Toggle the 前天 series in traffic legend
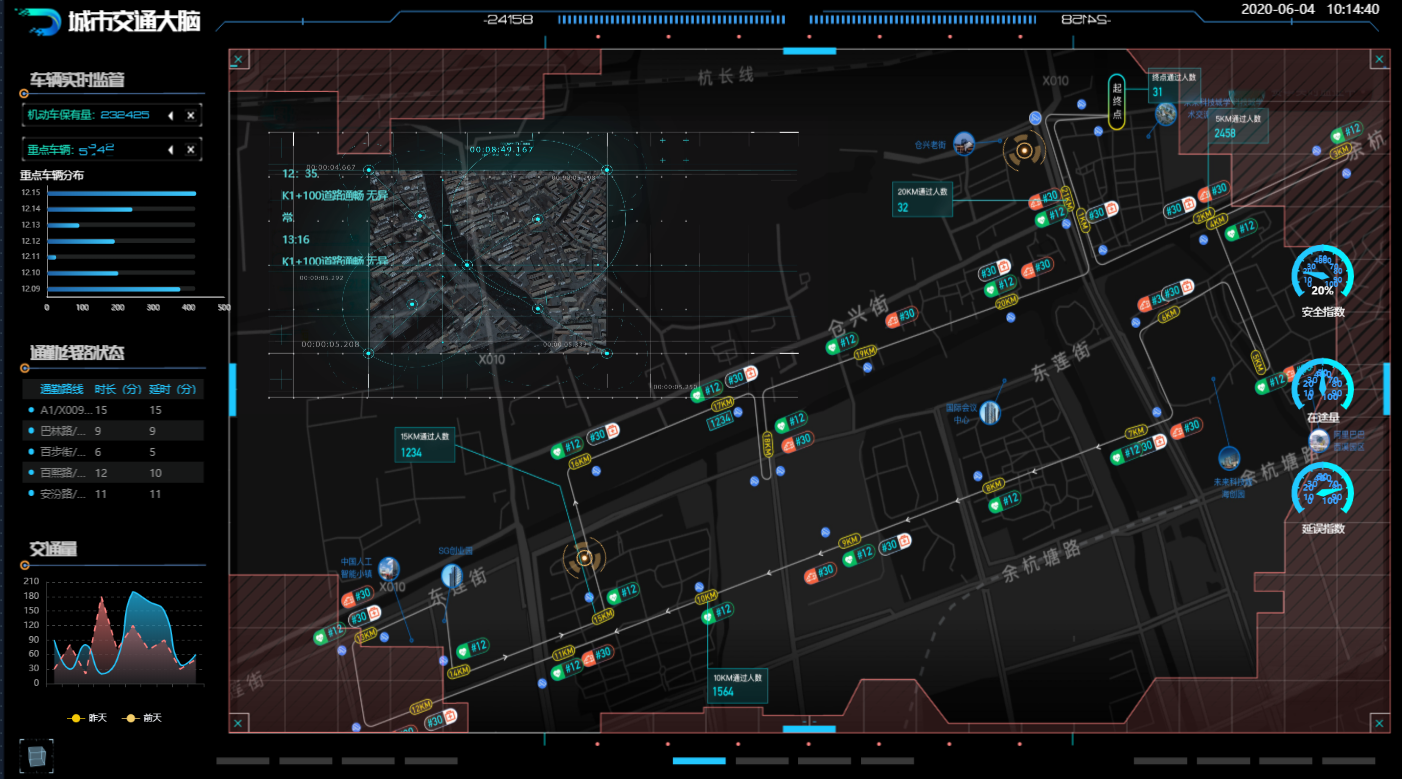Viewport: 1402px width, 779px height. click(x=142, y=718)
